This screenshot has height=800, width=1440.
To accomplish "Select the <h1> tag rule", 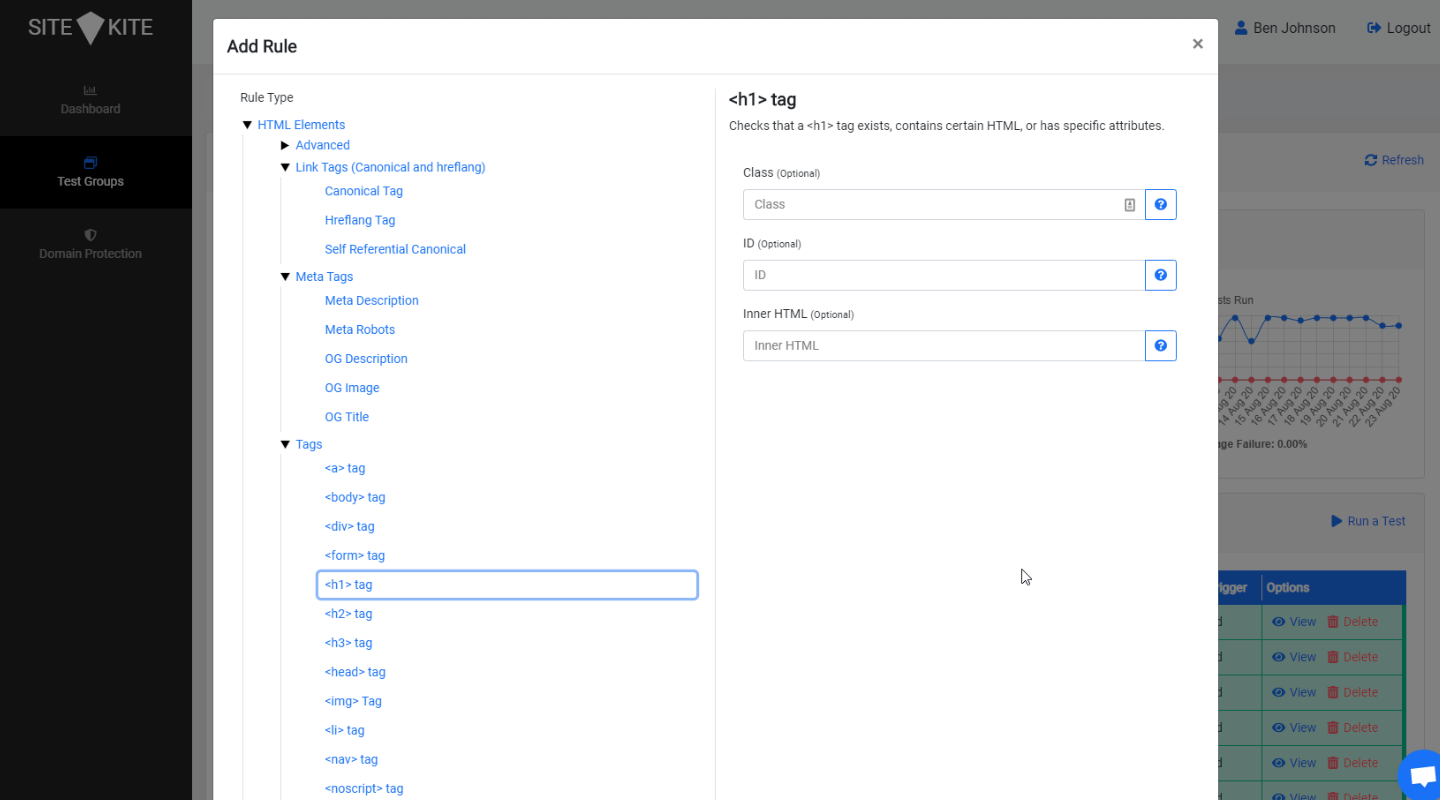I will (507, 585).
